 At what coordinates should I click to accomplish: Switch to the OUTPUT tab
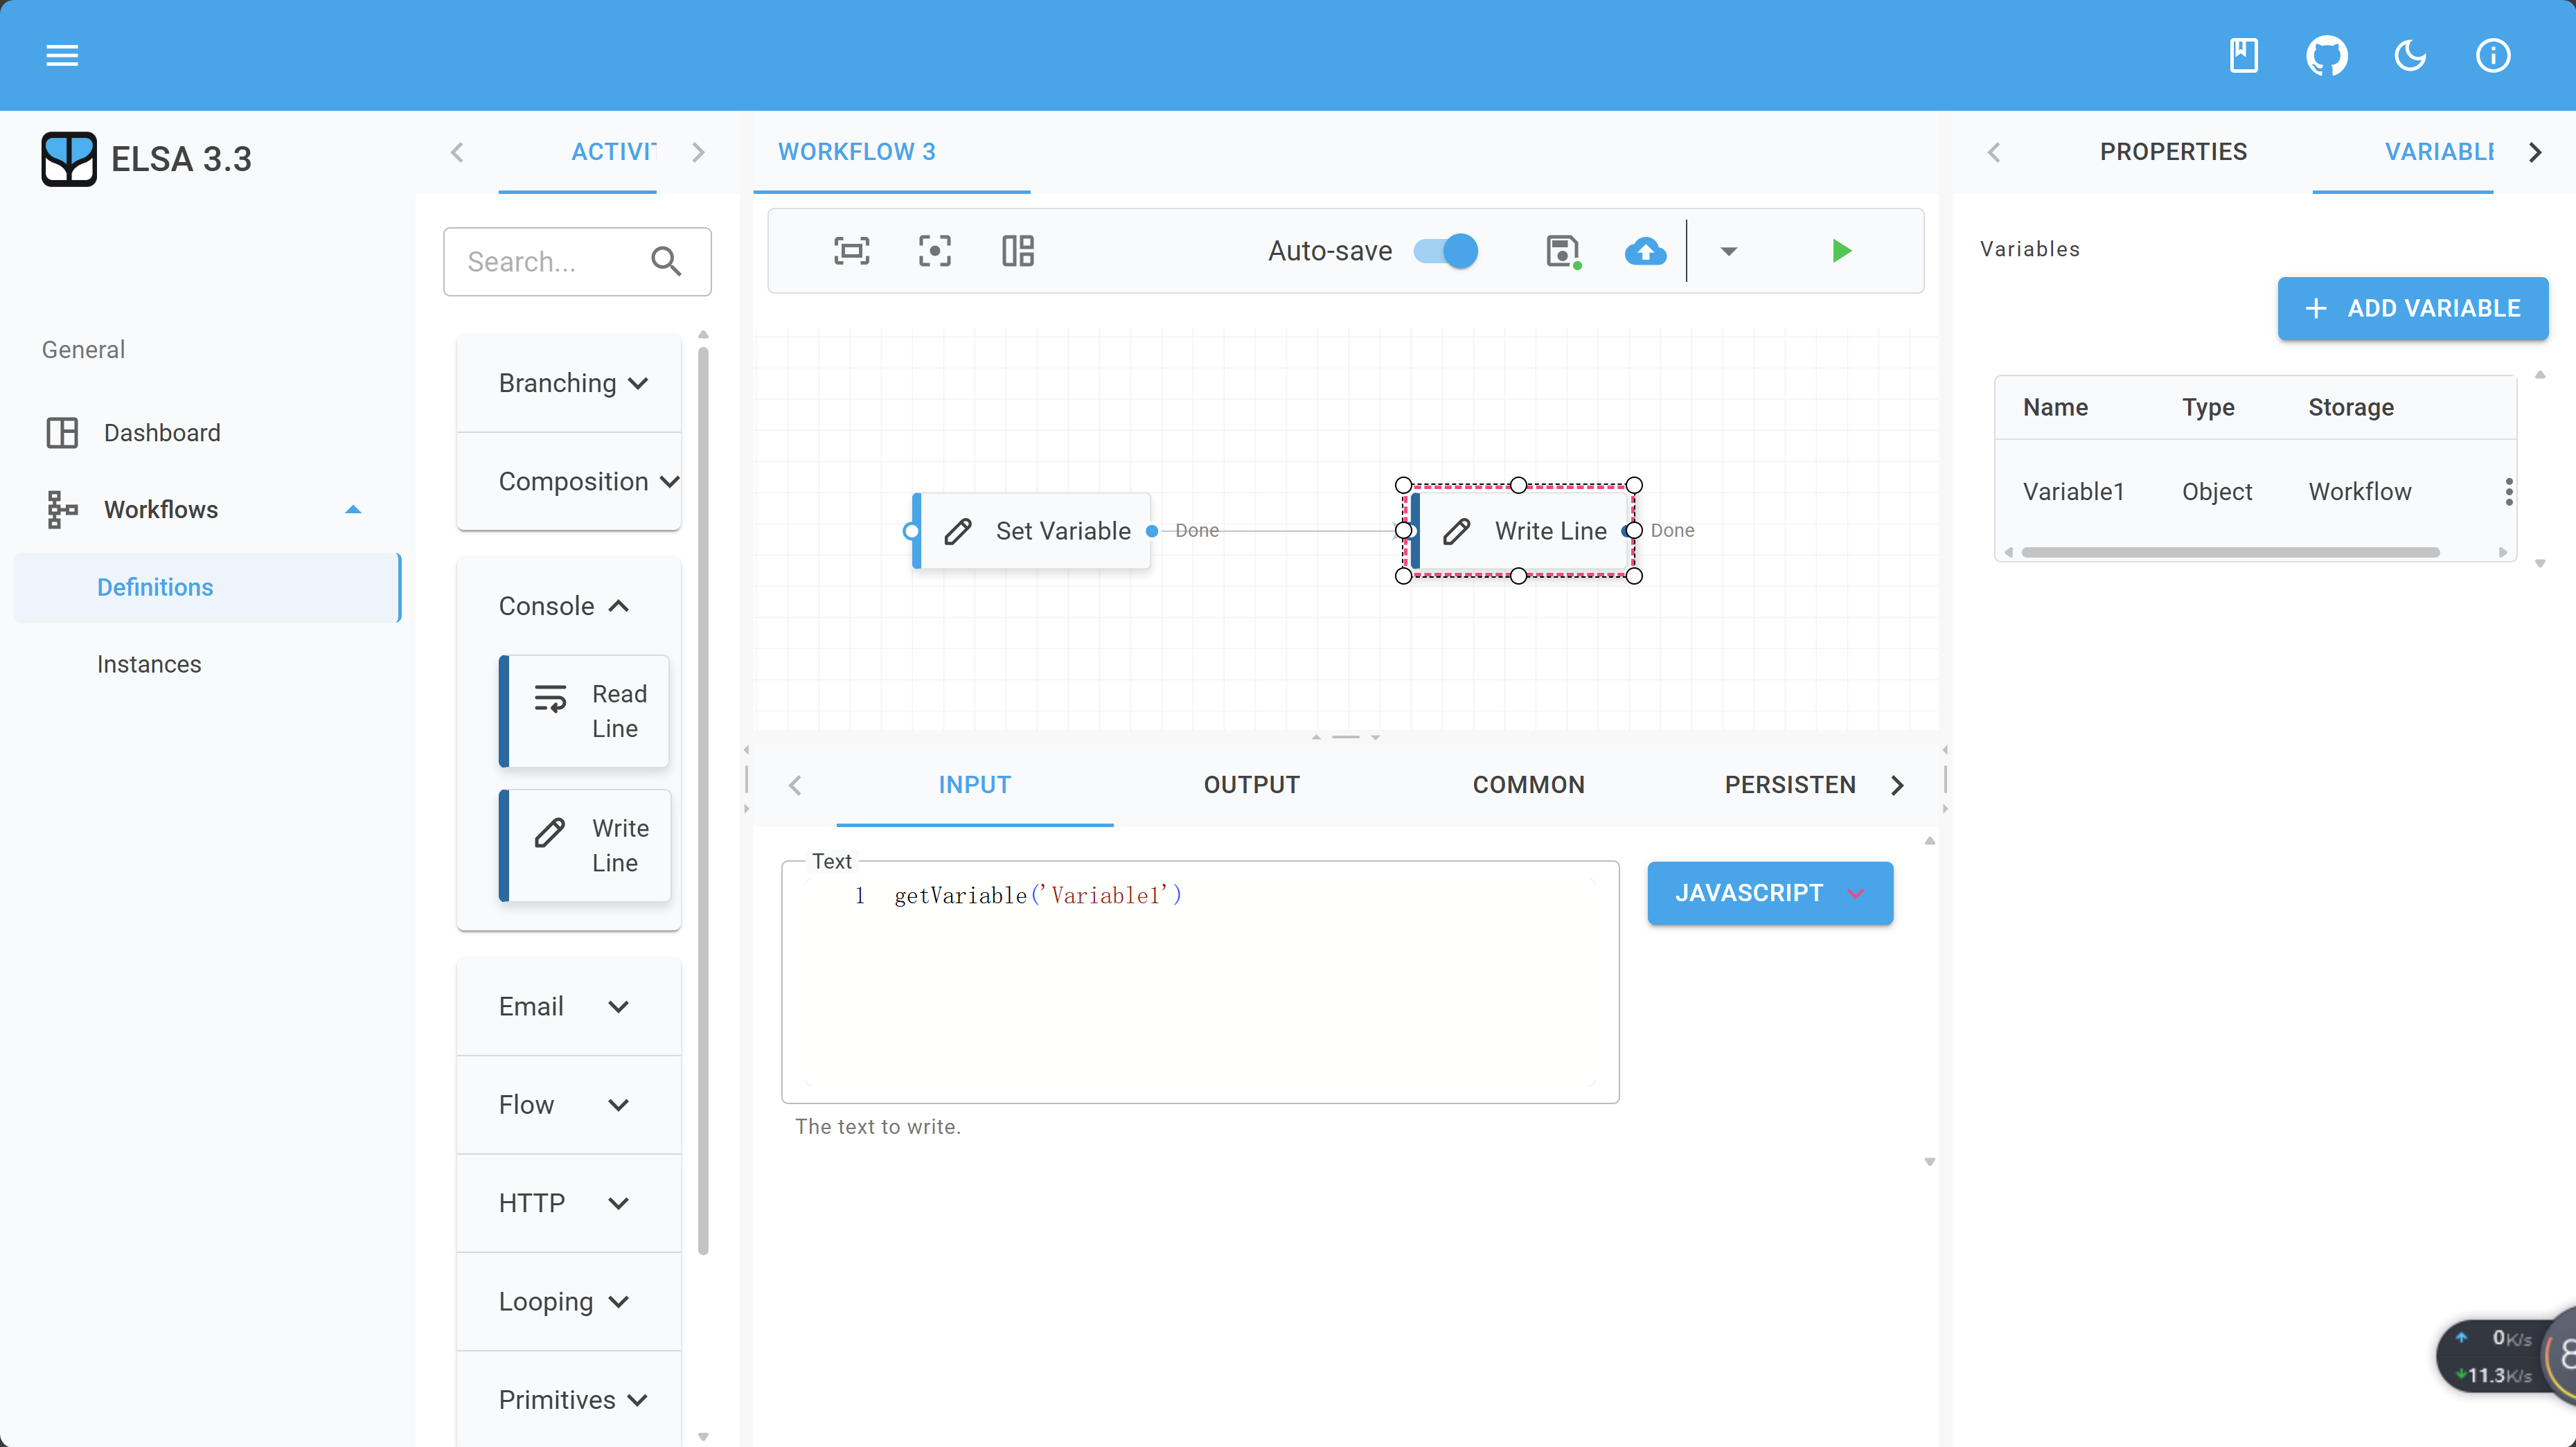pos(1251,785)
